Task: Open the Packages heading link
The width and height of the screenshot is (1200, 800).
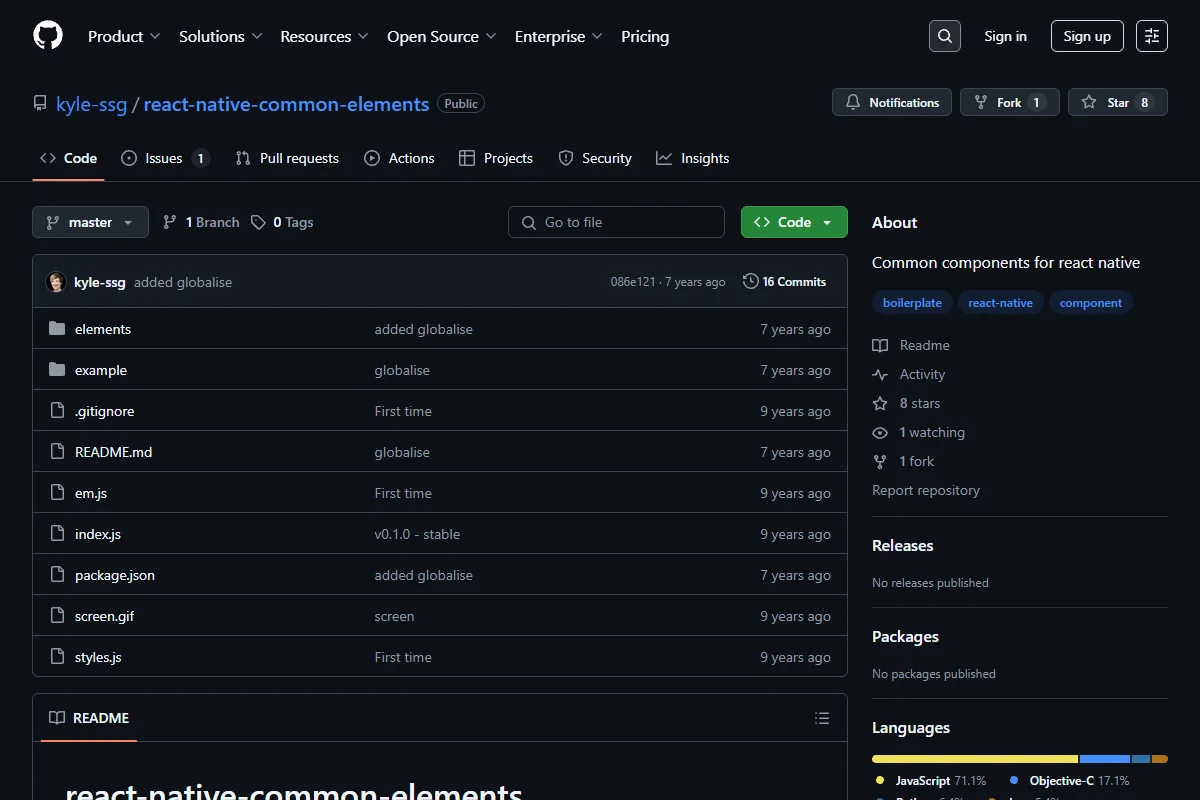Action: click(905, 636)
